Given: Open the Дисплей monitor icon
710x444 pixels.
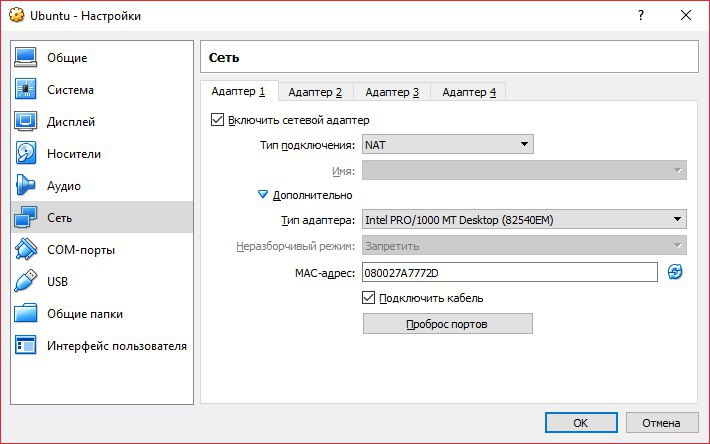Looking at the screenshot, I should tap(25, 121).
